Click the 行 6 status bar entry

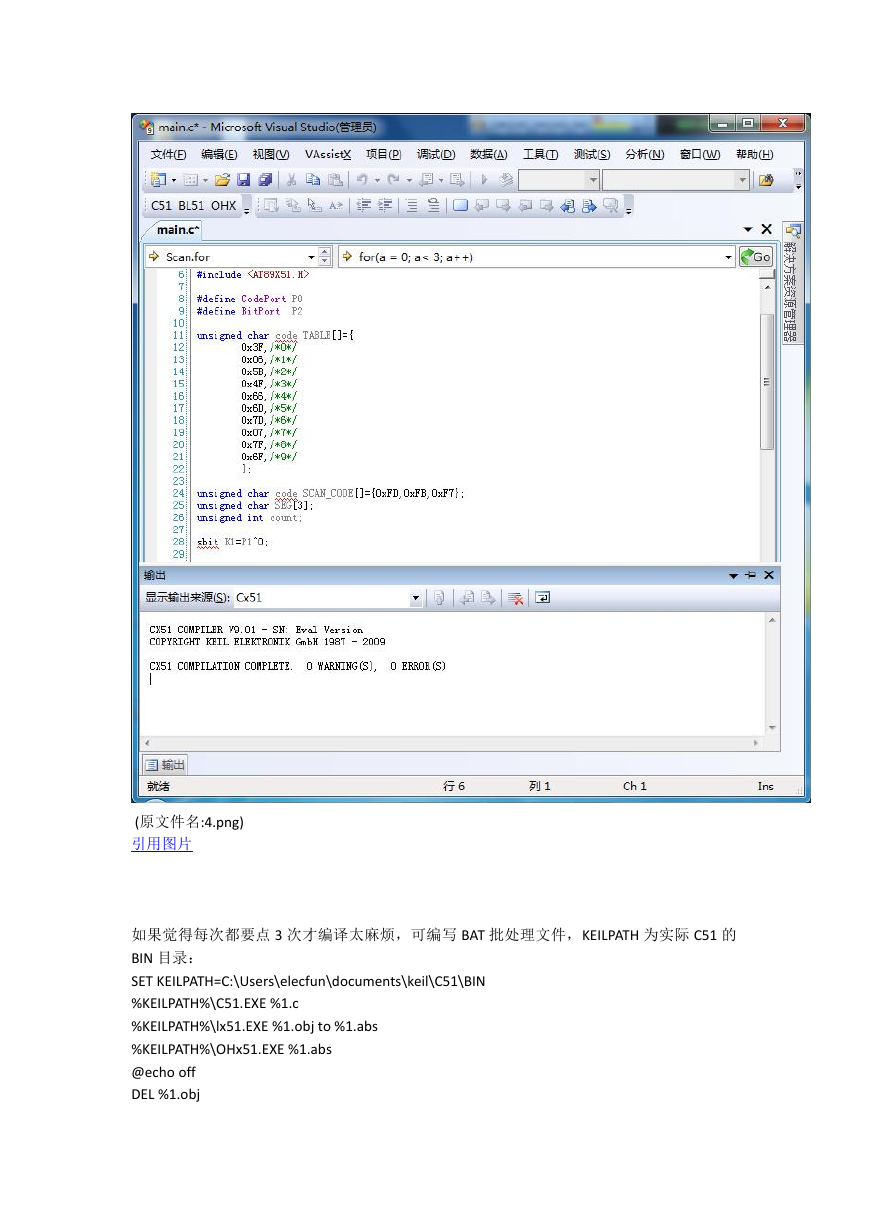[455, 787]
